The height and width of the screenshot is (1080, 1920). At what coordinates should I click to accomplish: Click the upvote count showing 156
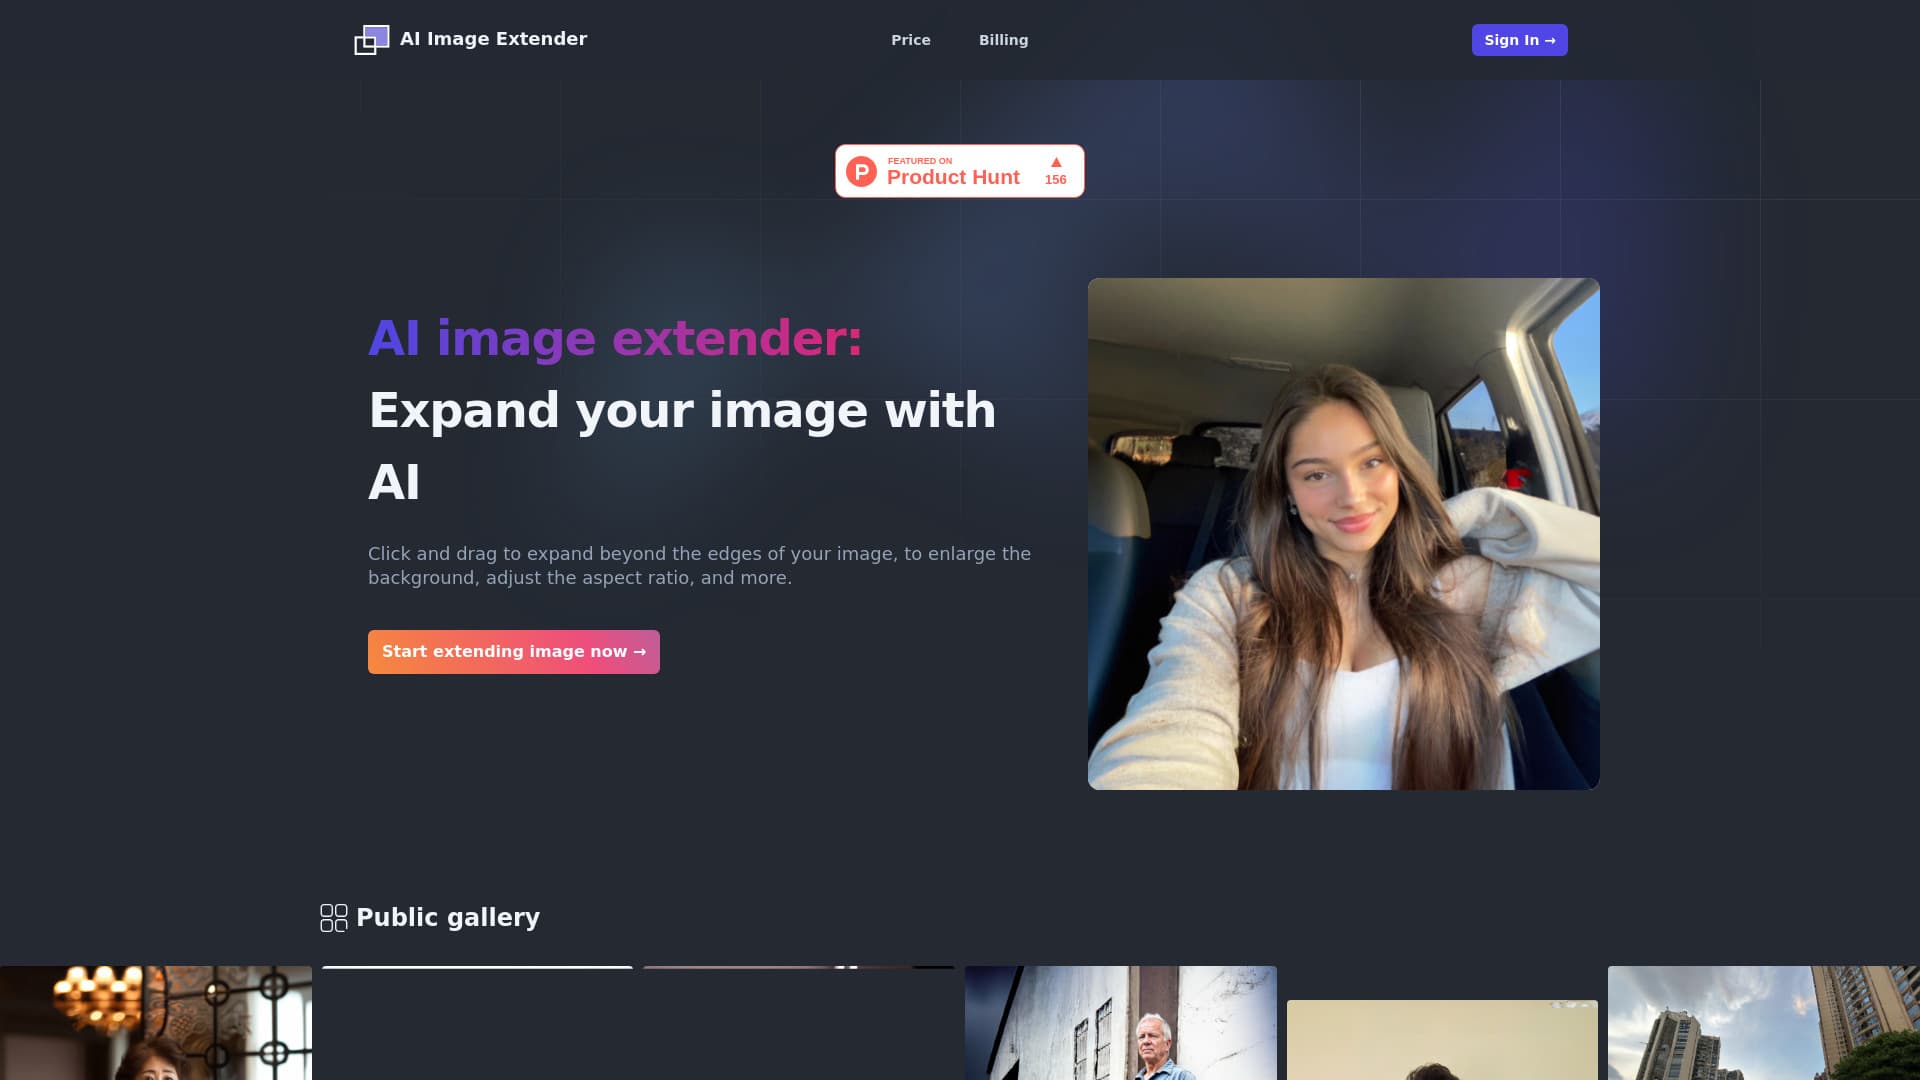(x=1056, y=180)
